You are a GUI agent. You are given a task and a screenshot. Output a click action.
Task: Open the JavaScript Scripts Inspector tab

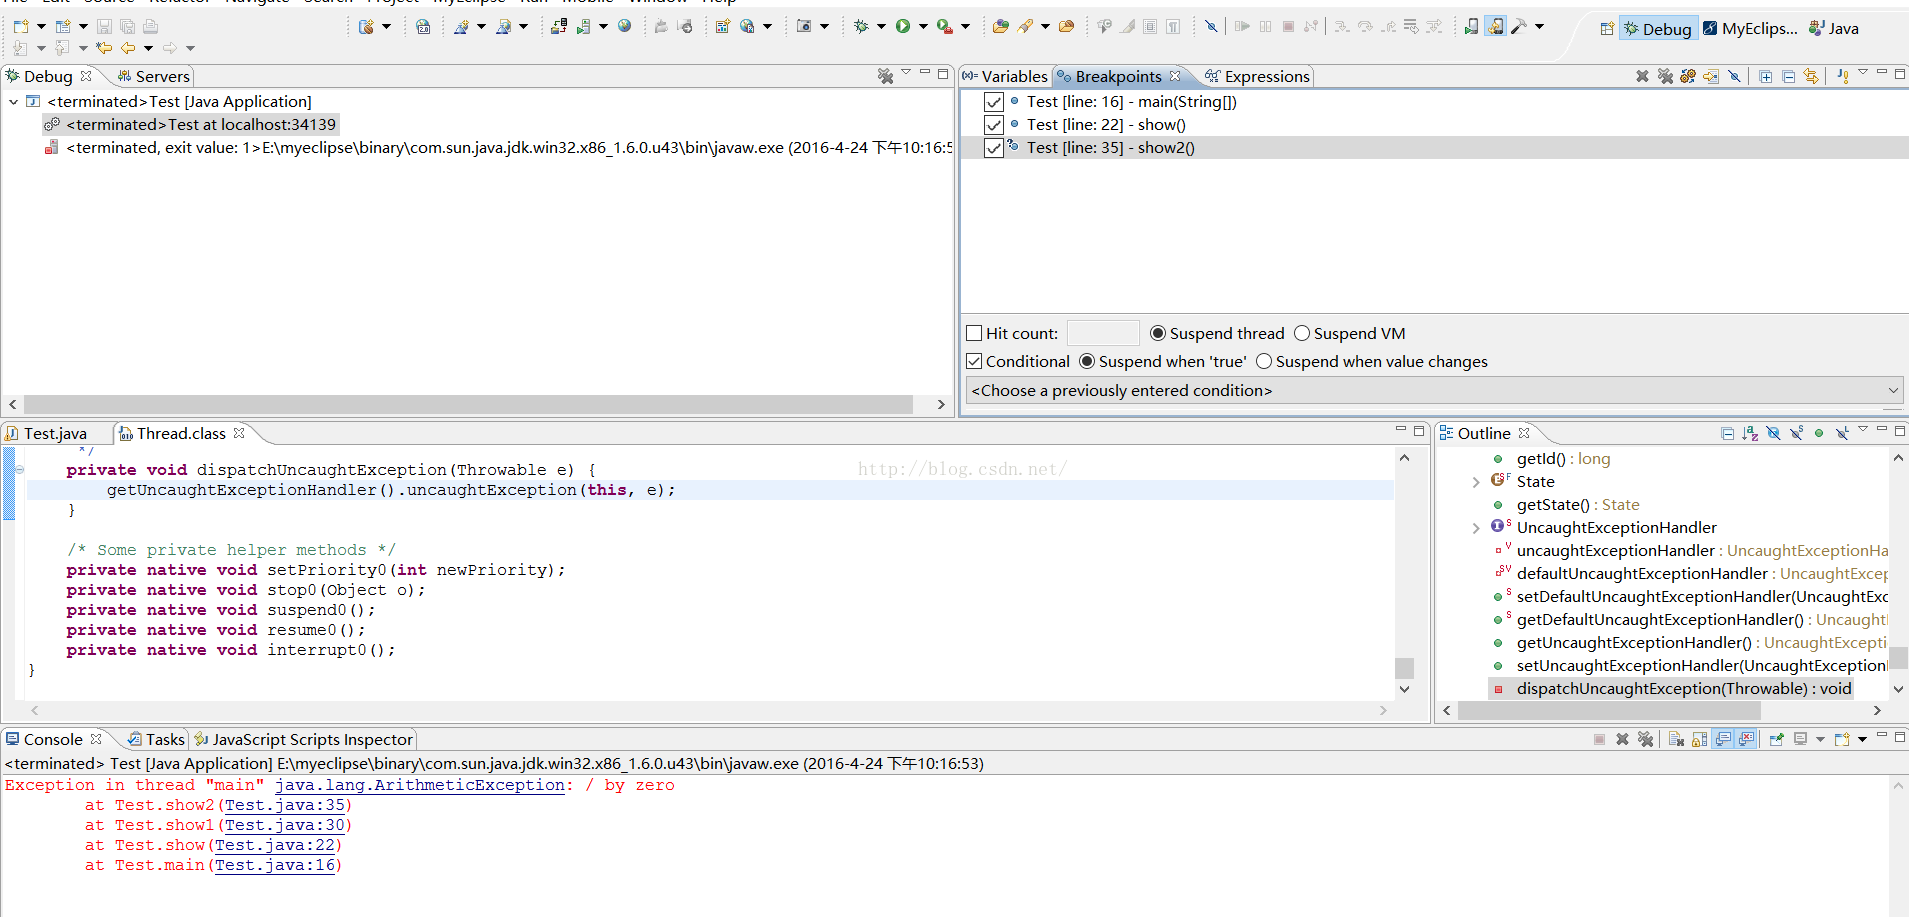(304, 739)
